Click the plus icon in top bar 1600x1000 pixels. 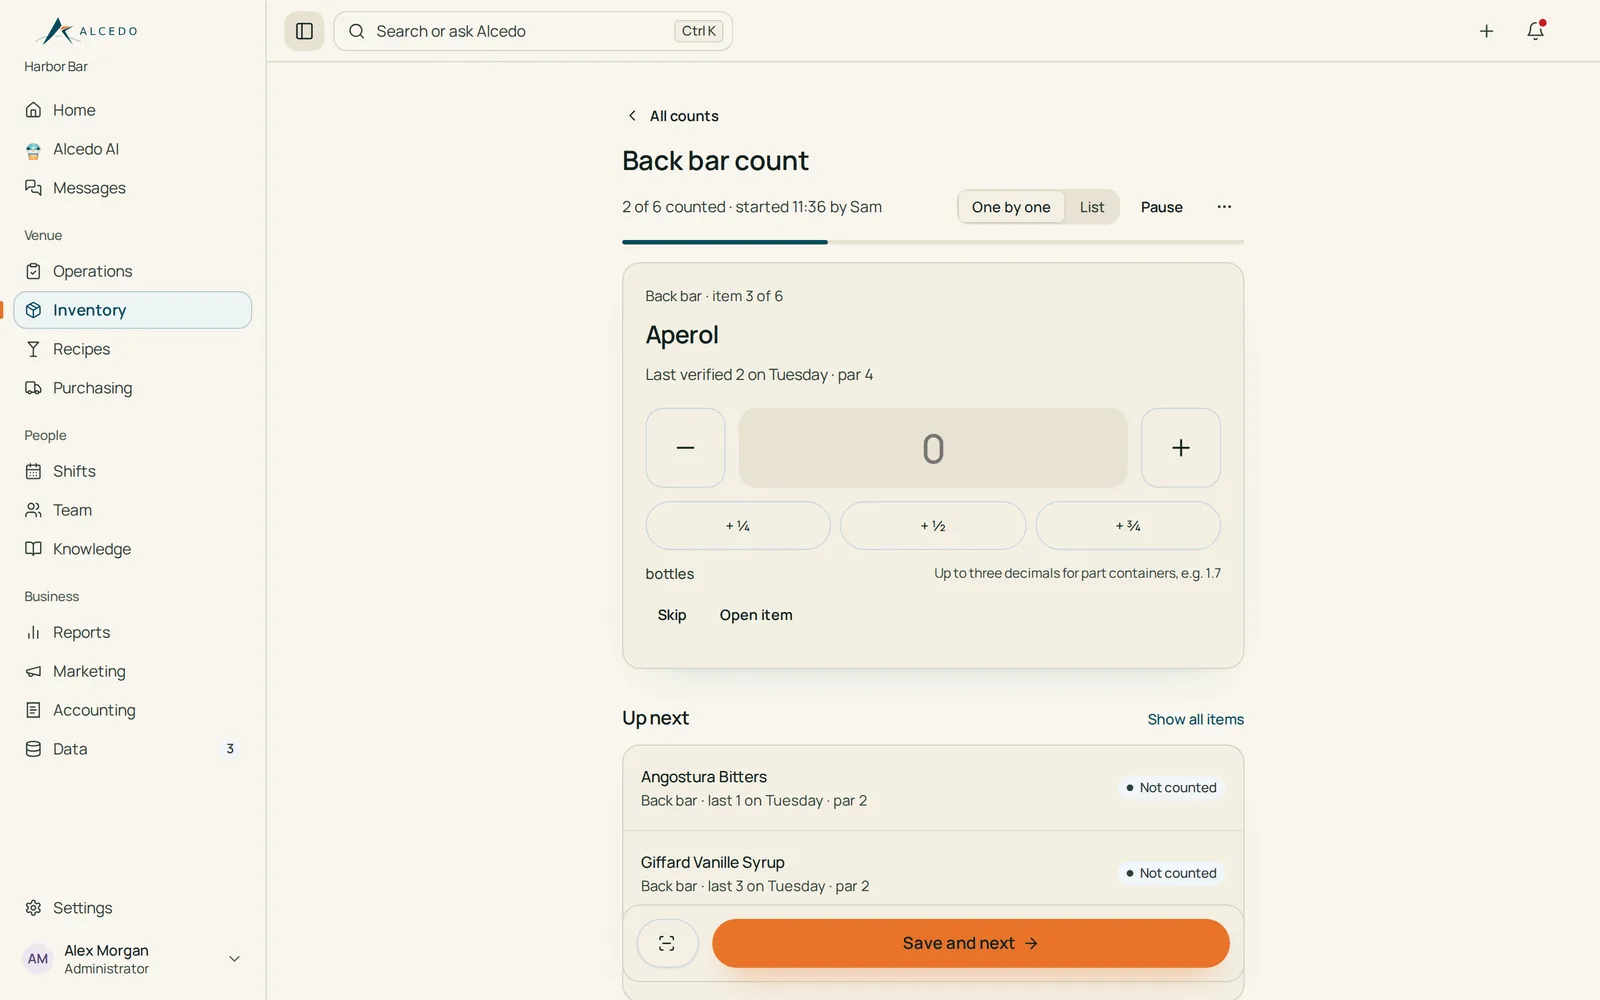click(x=1486, y=31)
